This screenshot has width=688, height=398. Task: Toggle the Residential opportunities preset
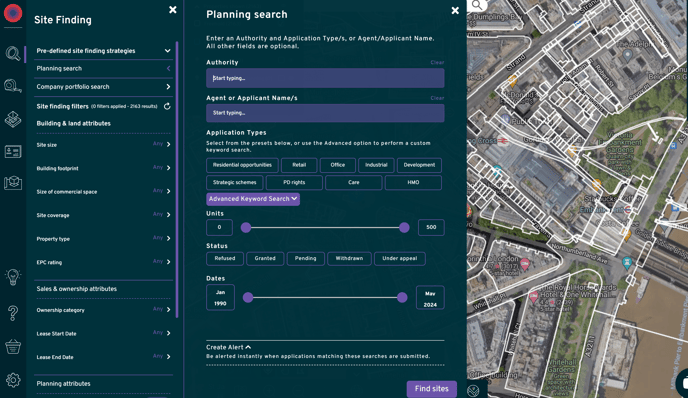coord(242,165)
